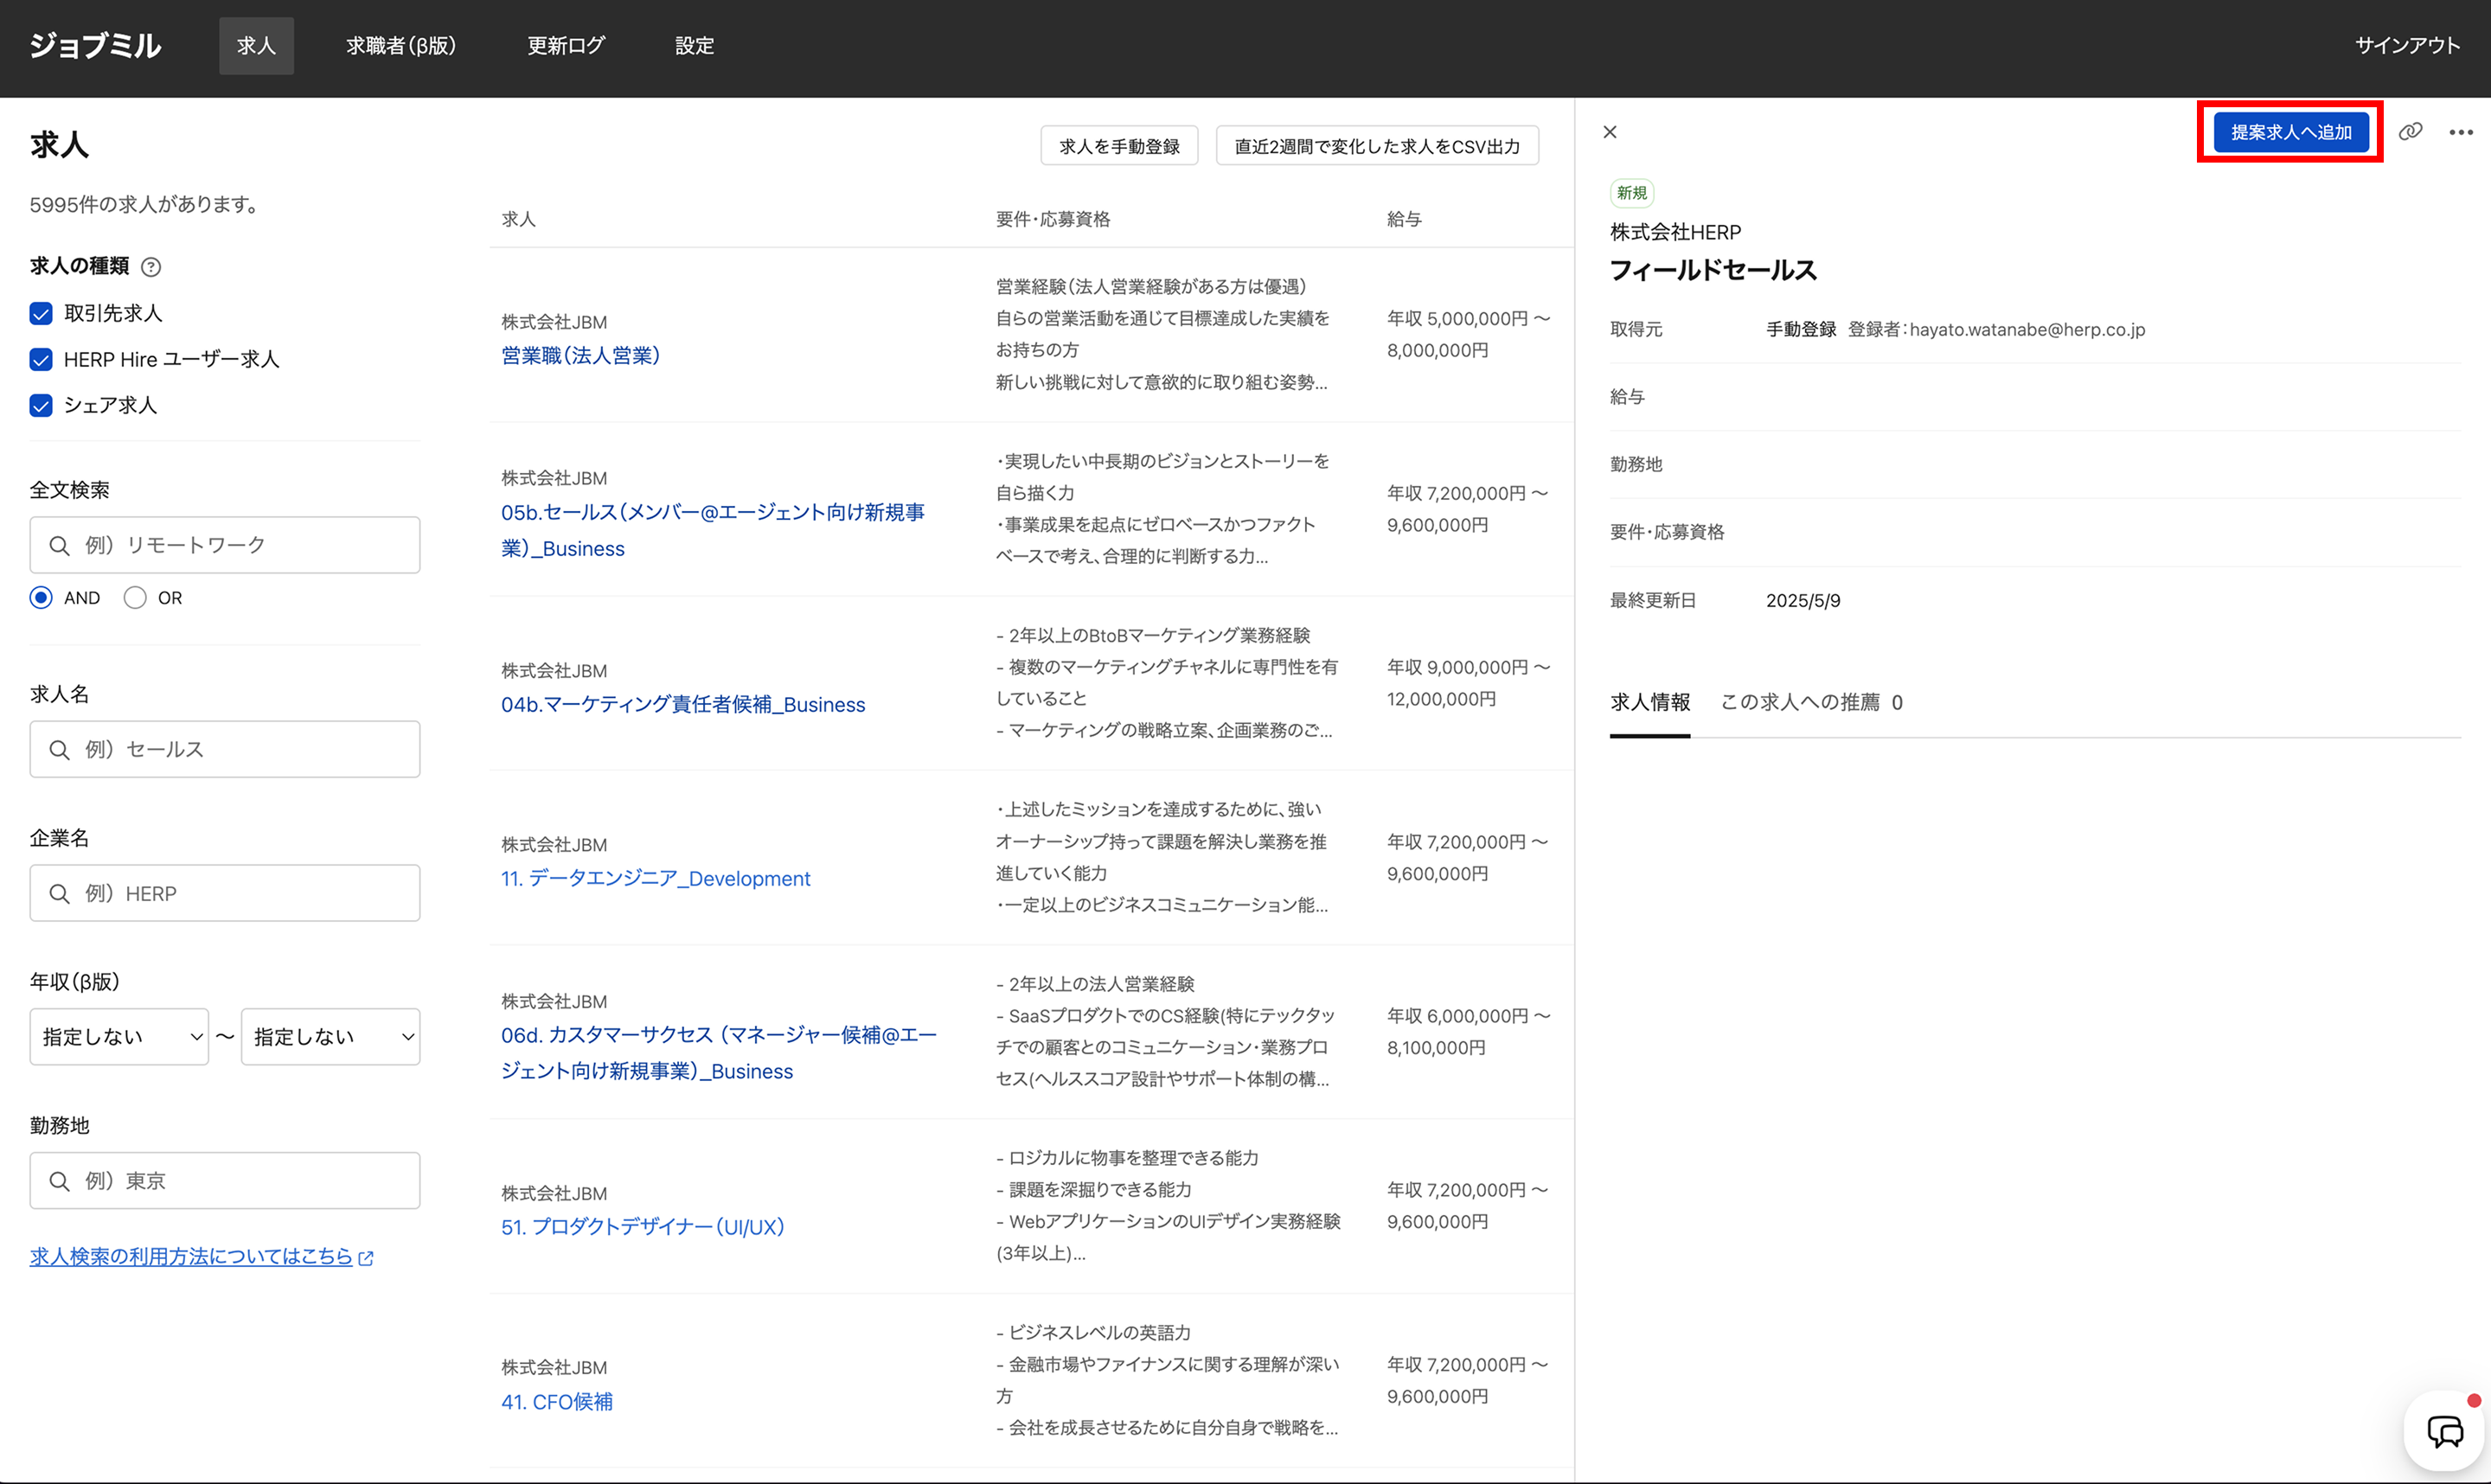Open 41. CFO候補 job link
Image resolution: width=2491 pixels, height=1484 pixels.
pos(557,1402)
